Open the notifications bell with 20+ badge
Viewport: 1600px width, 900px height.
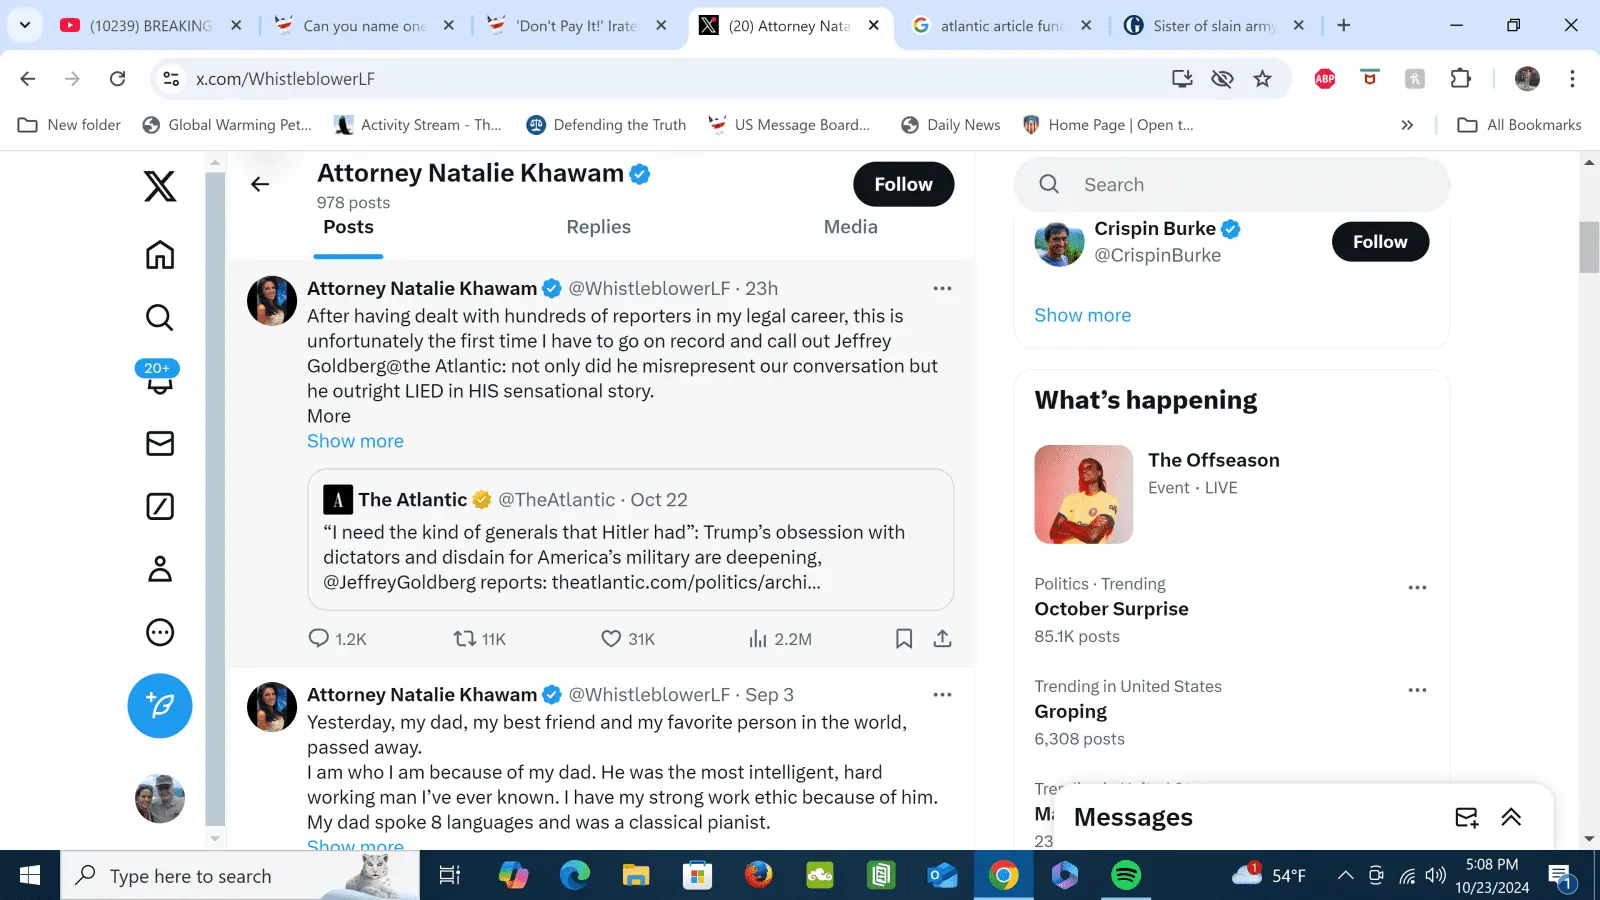coord(159,379)
